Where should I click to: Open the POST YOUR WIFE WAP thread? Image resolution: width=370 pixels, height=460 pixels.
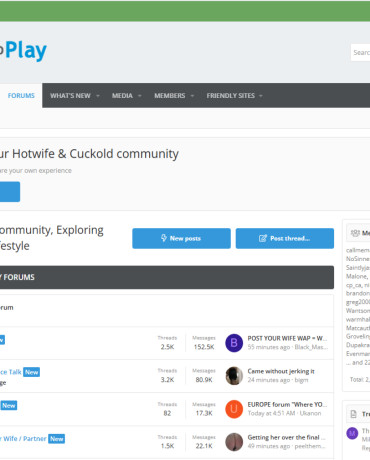(287, 338)
